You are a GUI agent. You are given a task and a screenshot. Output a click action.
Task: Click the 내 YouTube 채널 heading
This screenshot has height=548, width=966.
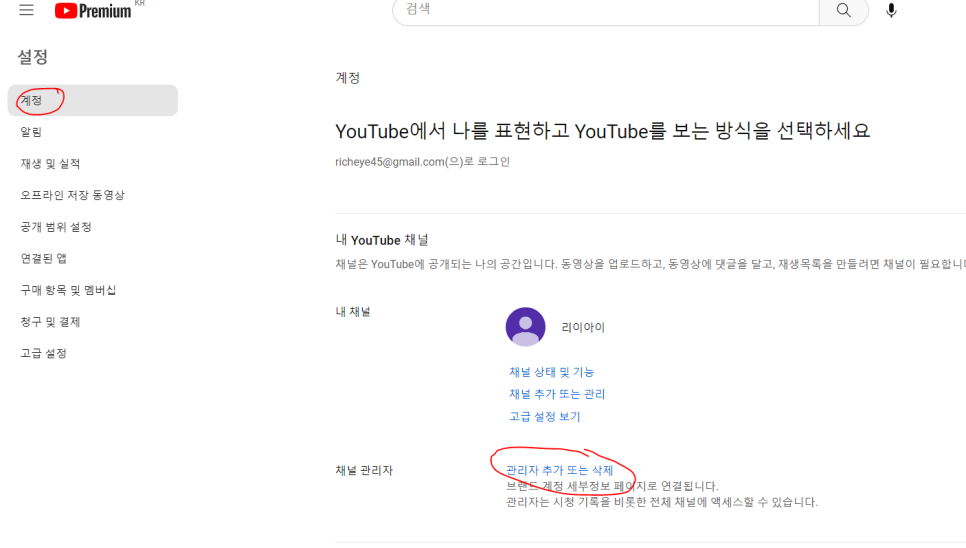click(x=382, y=240)
